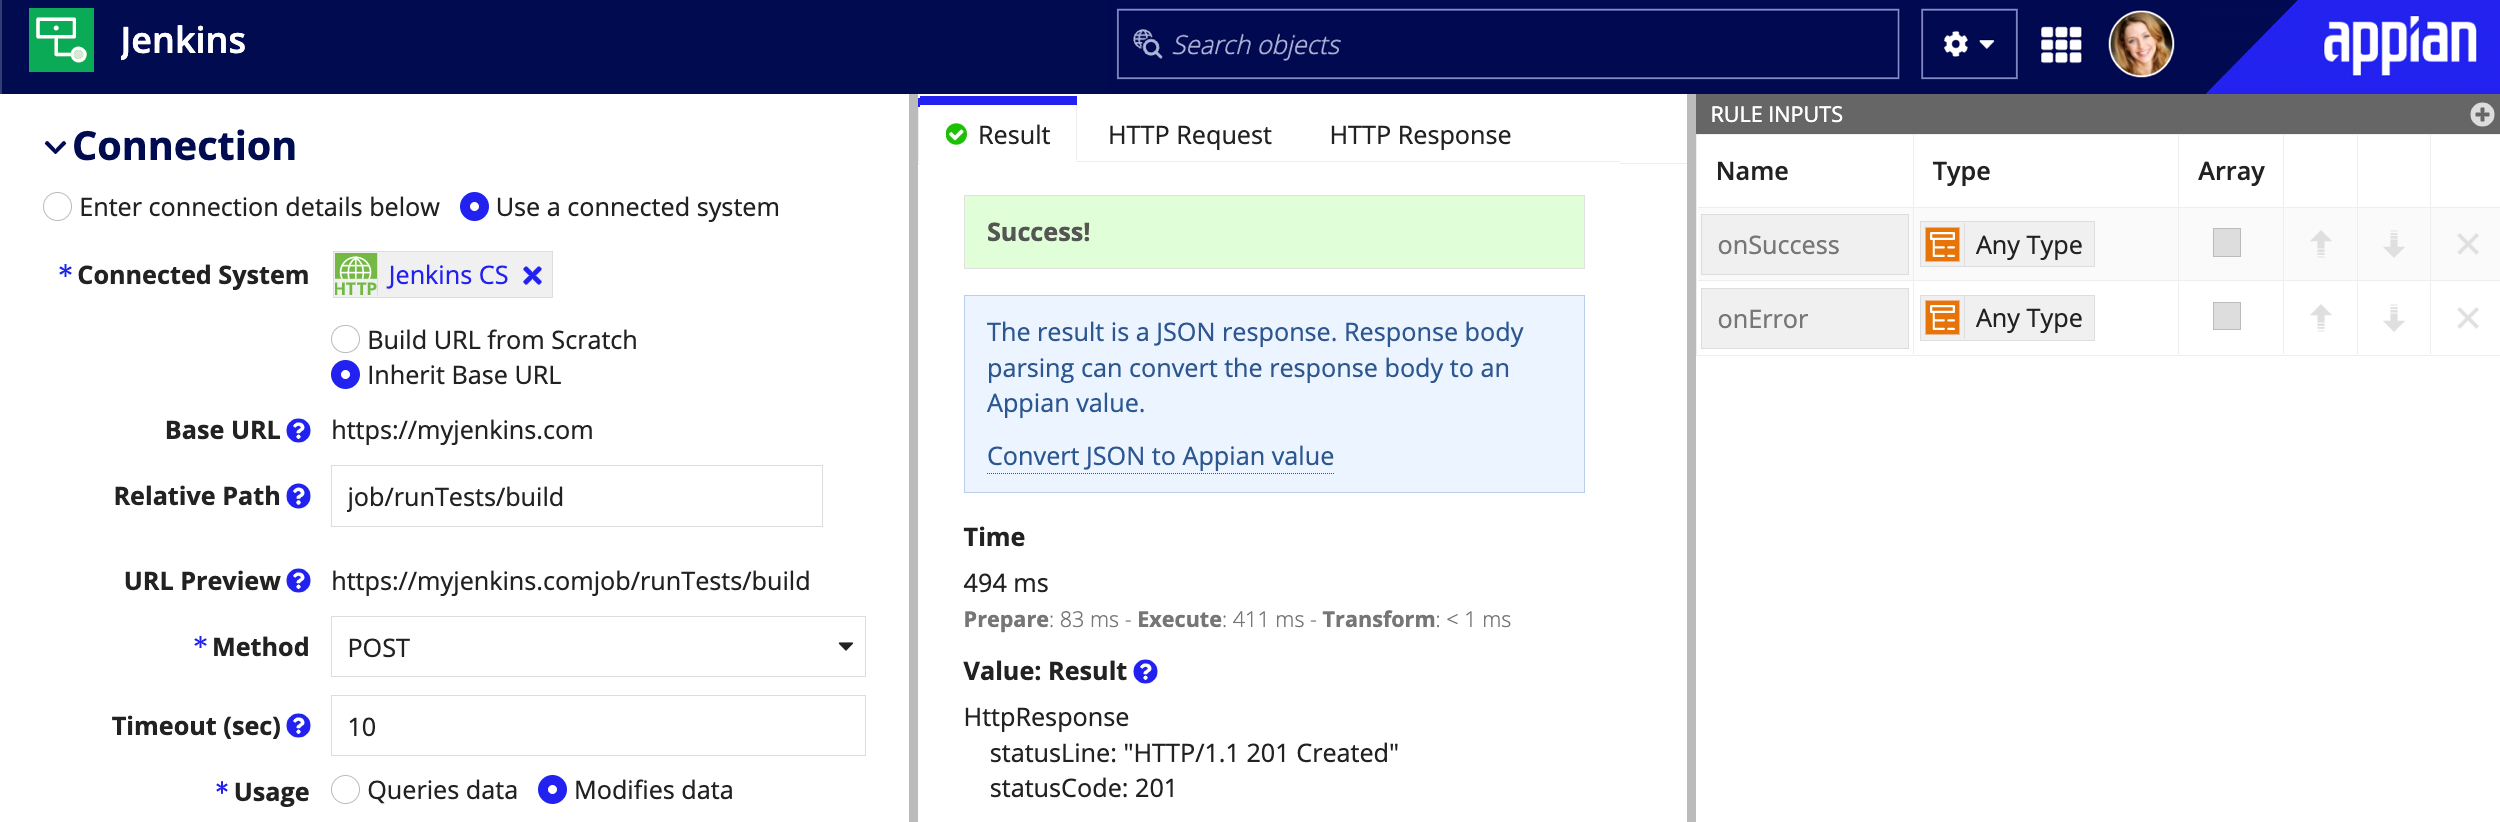Show help for Relative Path
This screenshot has width=2500, height=822.
click(x=298, y=496)
